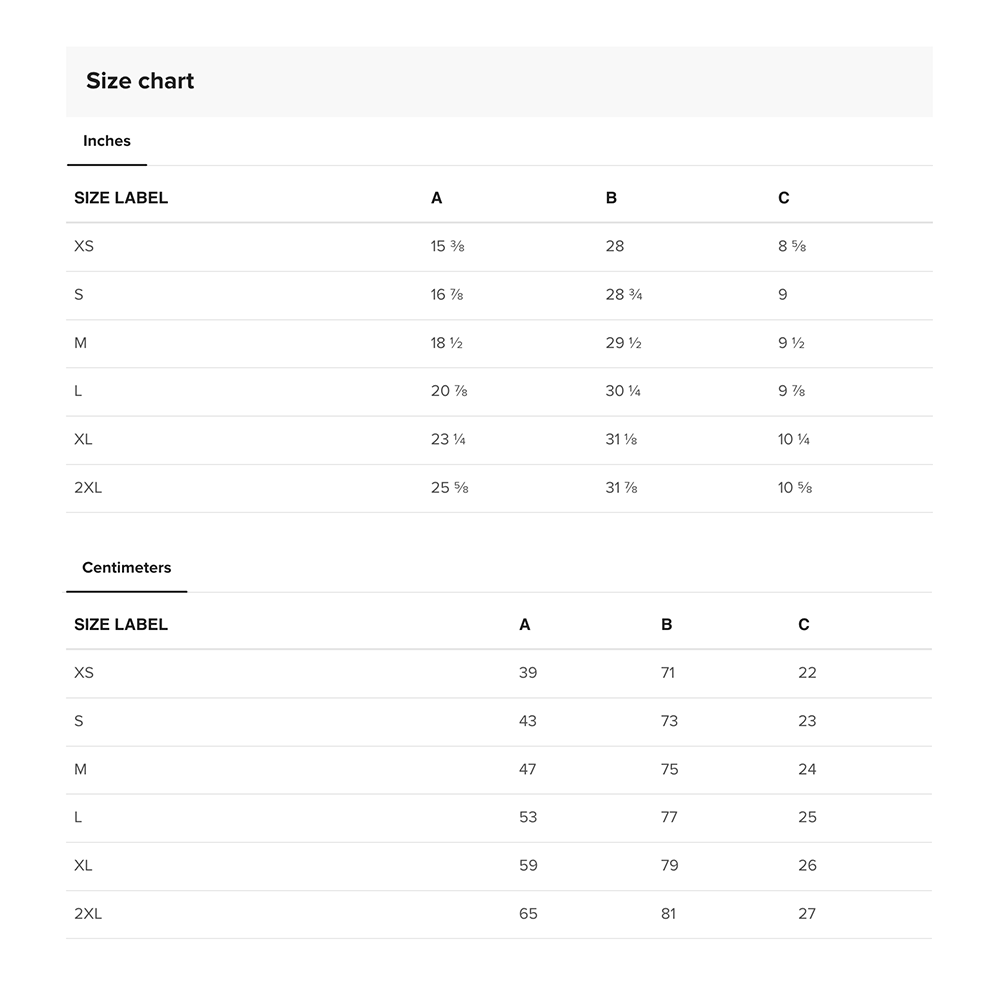Viewport: 1000px width, 1000px height.
Task: Click column A header in inches table
Action: point(436,198)
